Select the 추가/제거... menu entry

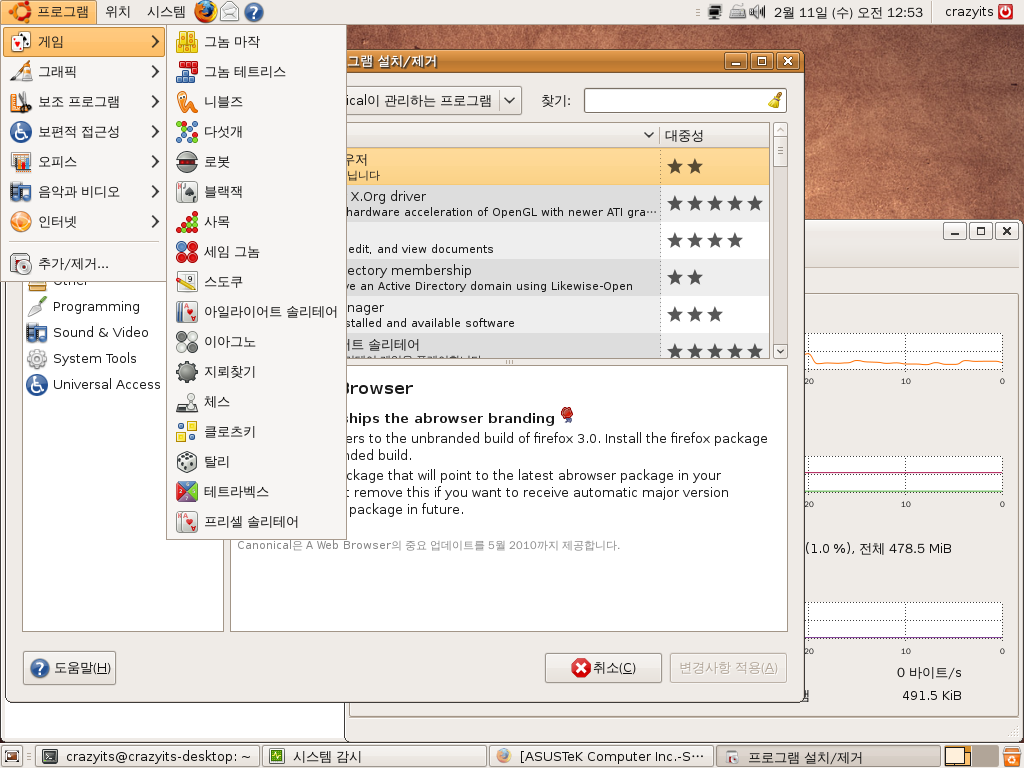(x=84, y=264)
